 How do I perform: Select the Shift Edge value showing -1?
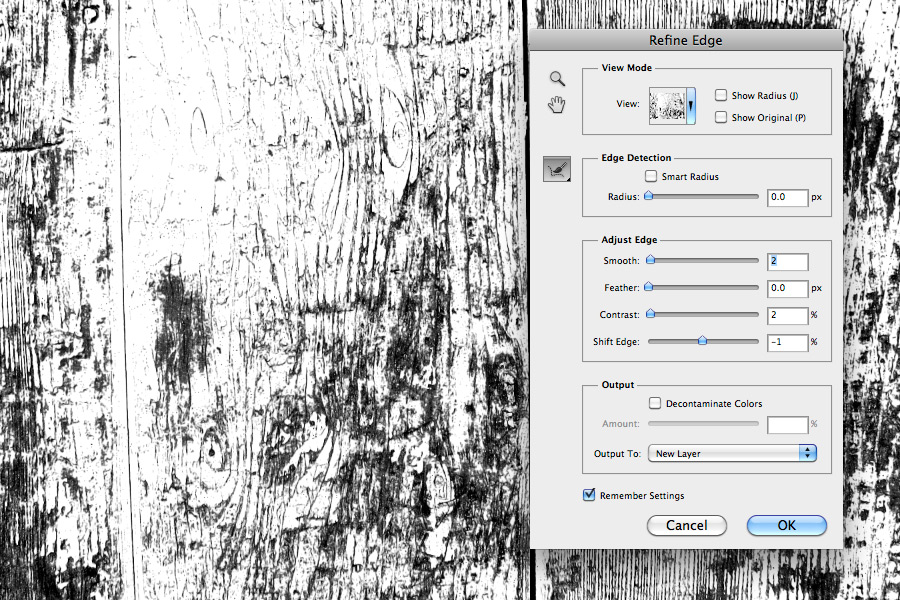787,341
